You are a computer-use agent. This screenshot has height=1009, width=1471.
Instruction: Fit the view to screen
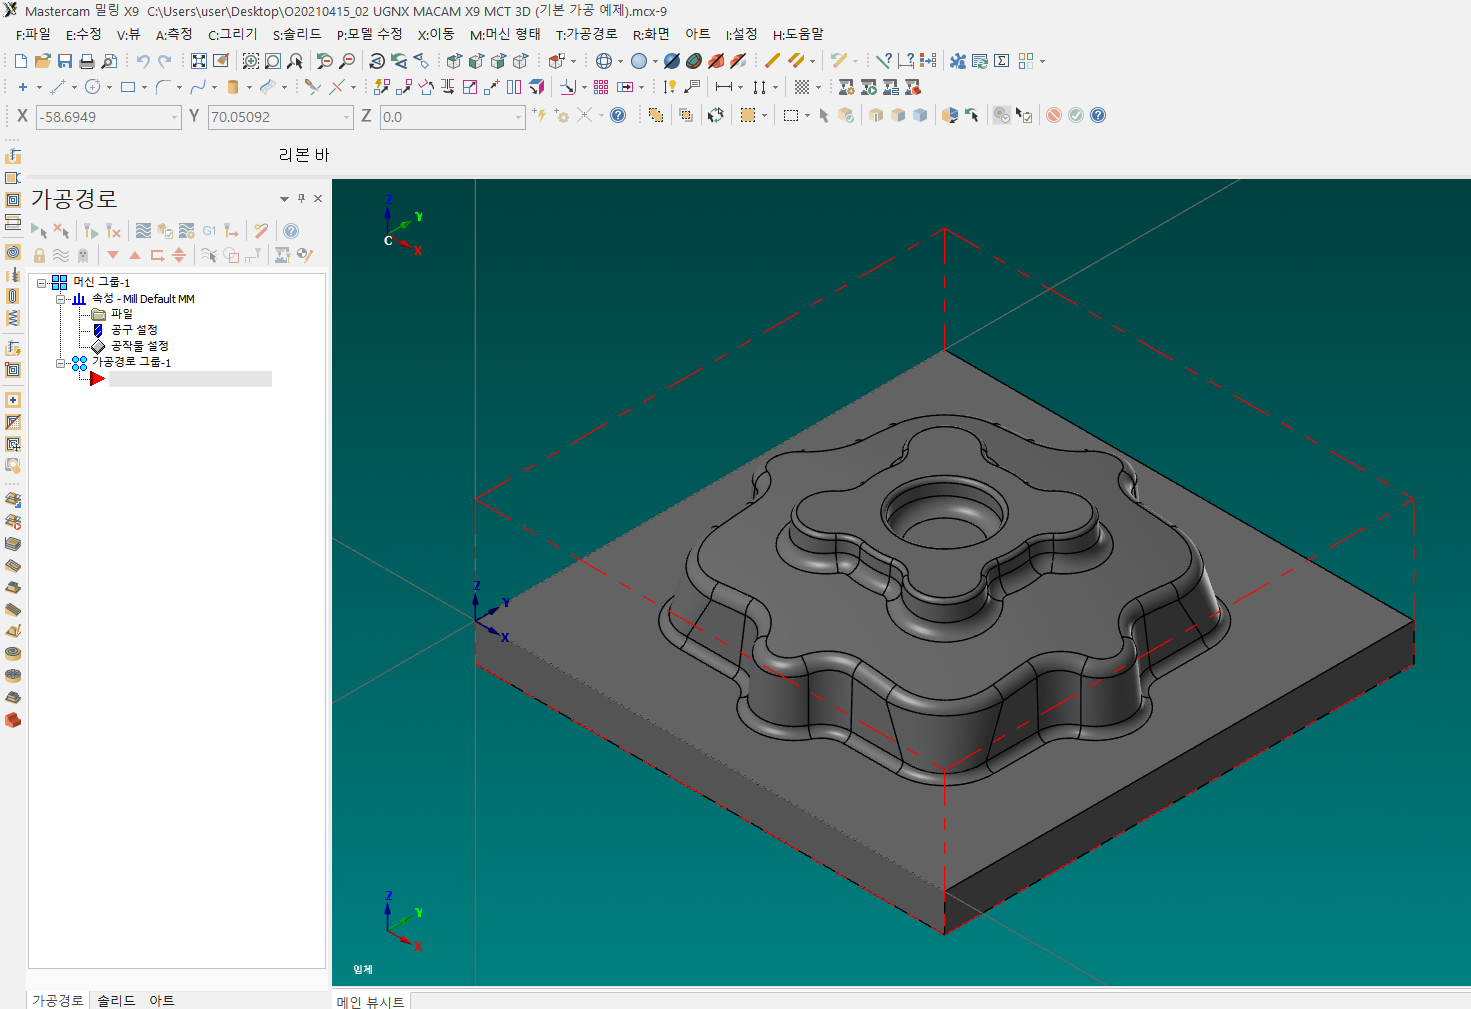click(199, 61)
